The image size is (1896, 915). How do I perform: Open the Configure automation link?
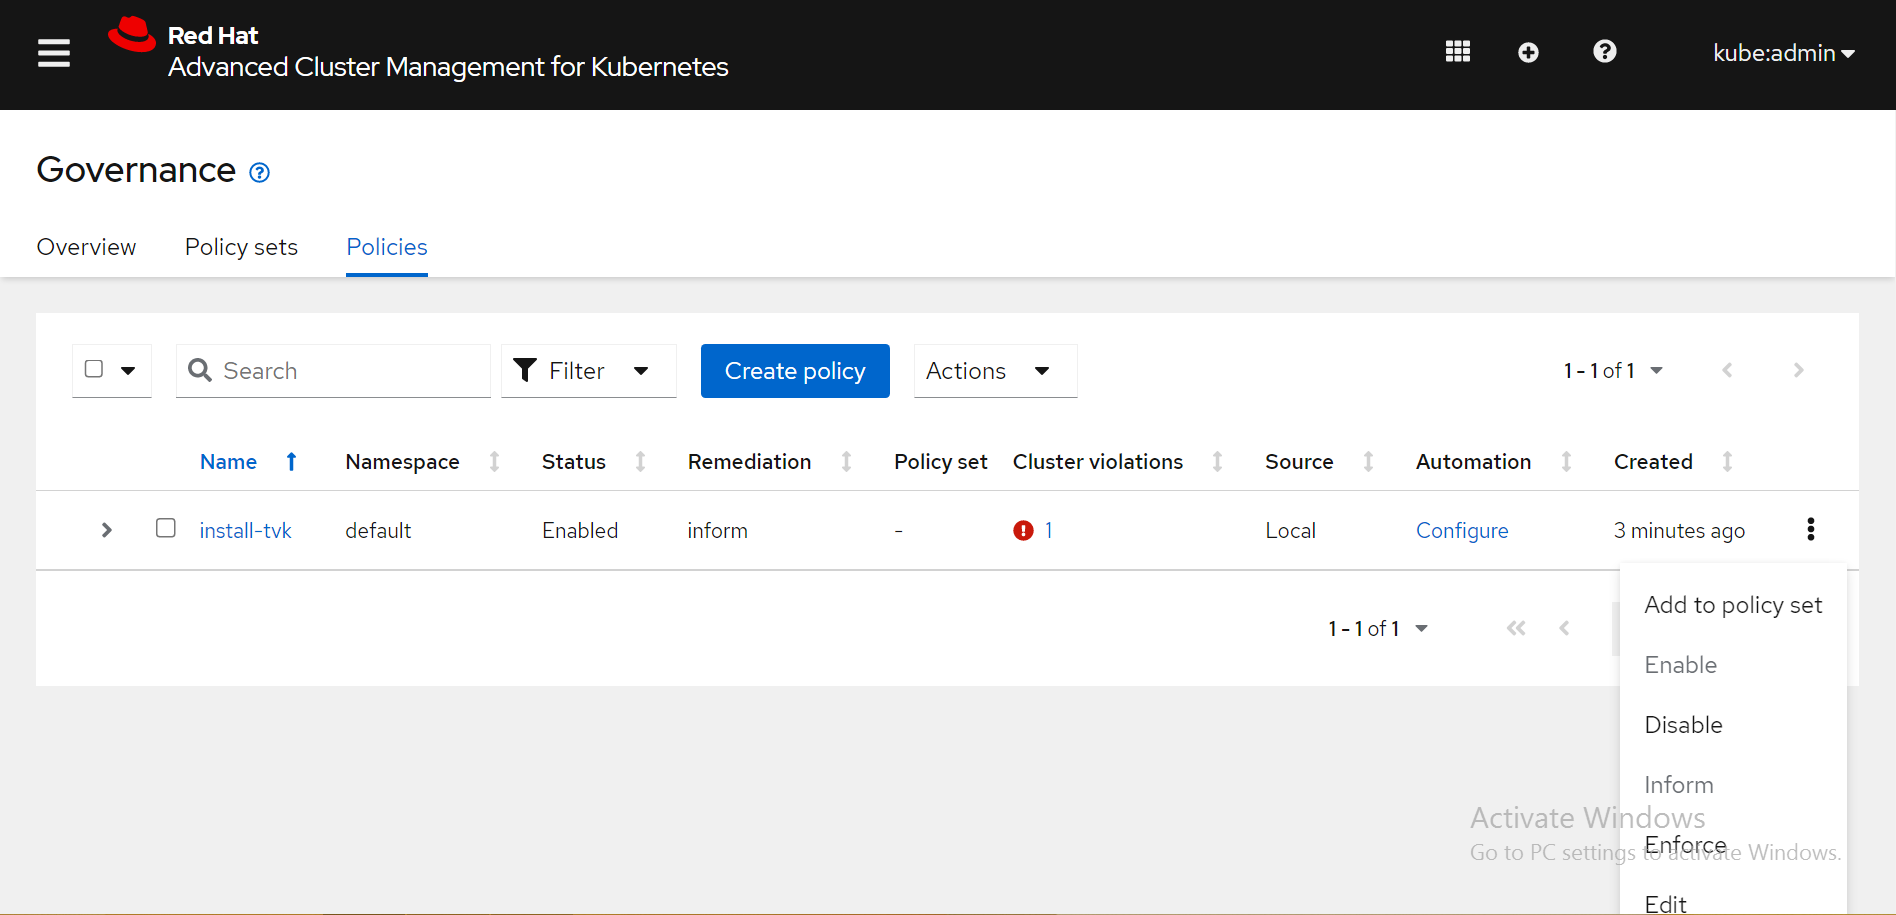coord(1461,530)
